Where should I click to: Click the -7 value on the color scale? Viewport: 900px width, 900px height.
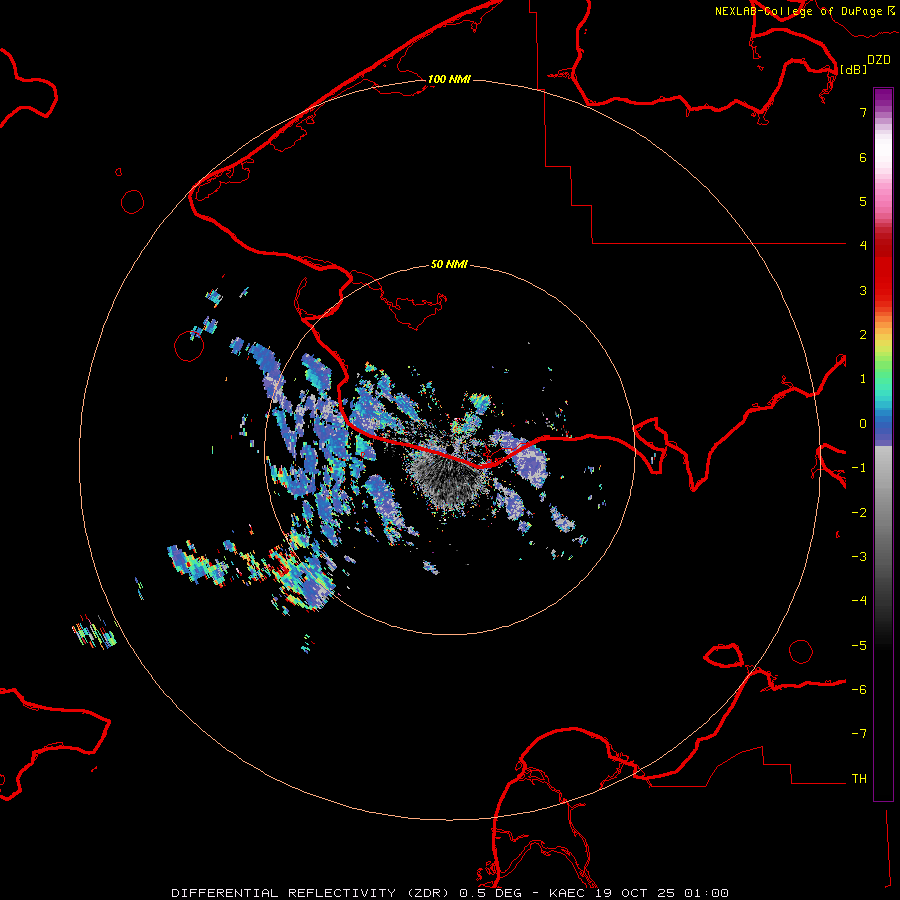[x=859, y=734]
